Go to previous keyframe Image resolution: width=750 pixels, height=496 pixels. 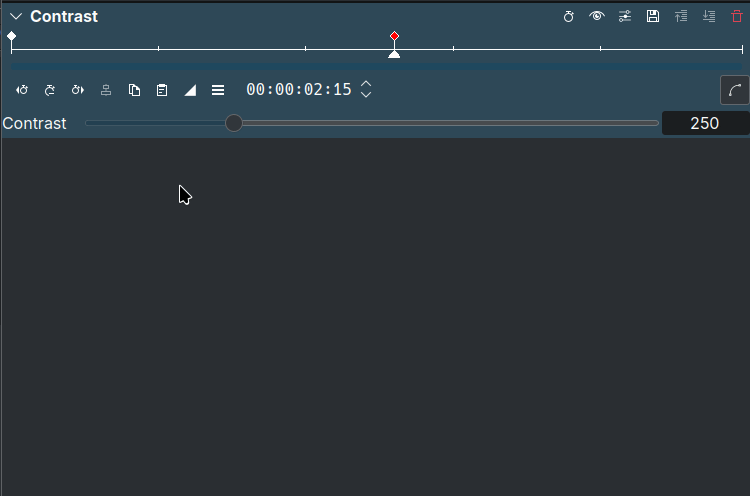pos(22,90)
